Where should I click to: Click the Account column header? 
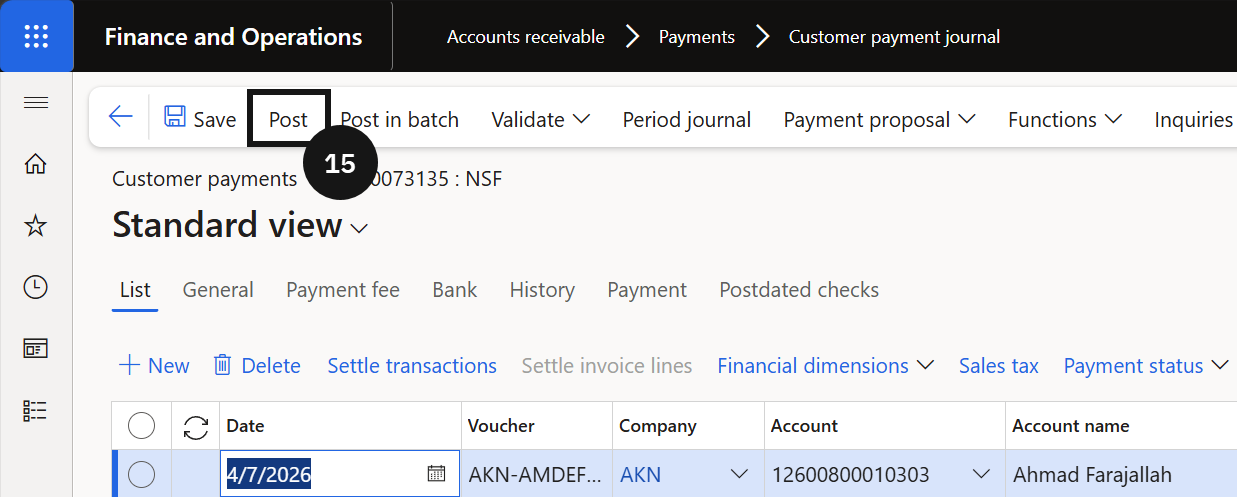885,426
